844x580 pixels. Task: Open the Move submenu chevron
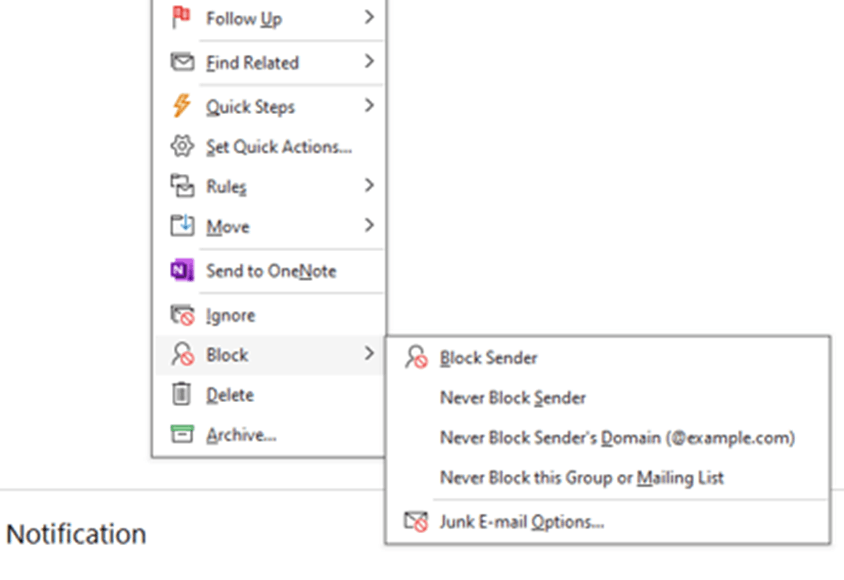368,226
